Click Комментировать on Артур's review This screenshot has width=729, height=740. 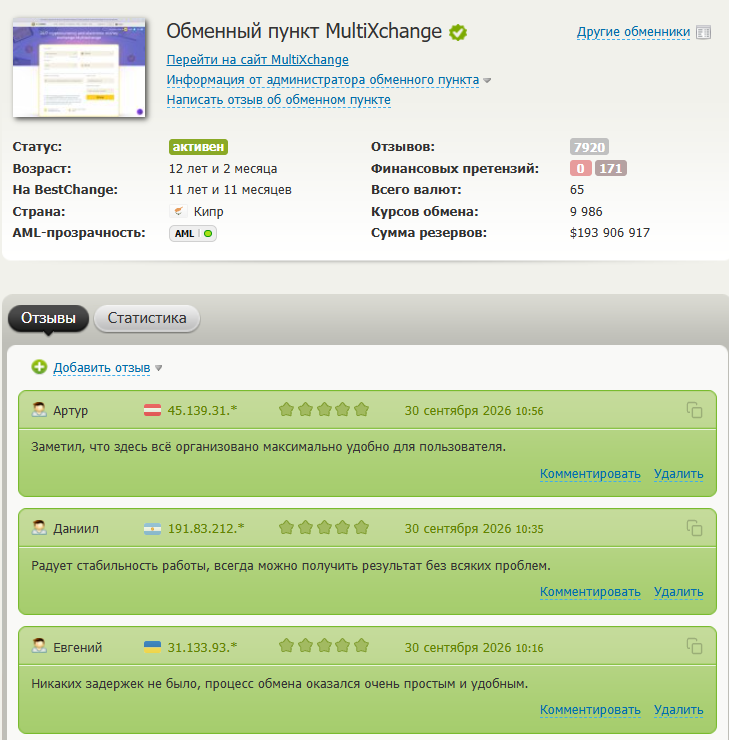[590, 473]
